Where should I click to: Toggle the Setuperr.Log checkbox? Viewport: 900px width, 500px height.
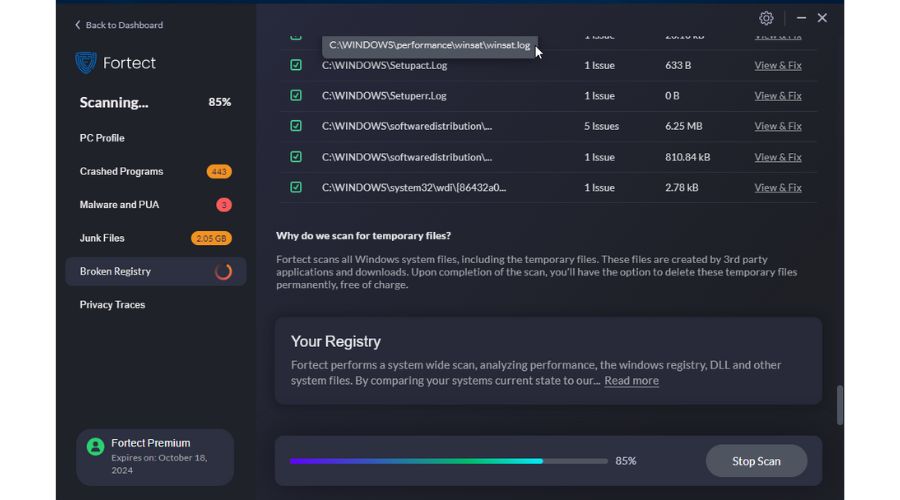point(296,96)
